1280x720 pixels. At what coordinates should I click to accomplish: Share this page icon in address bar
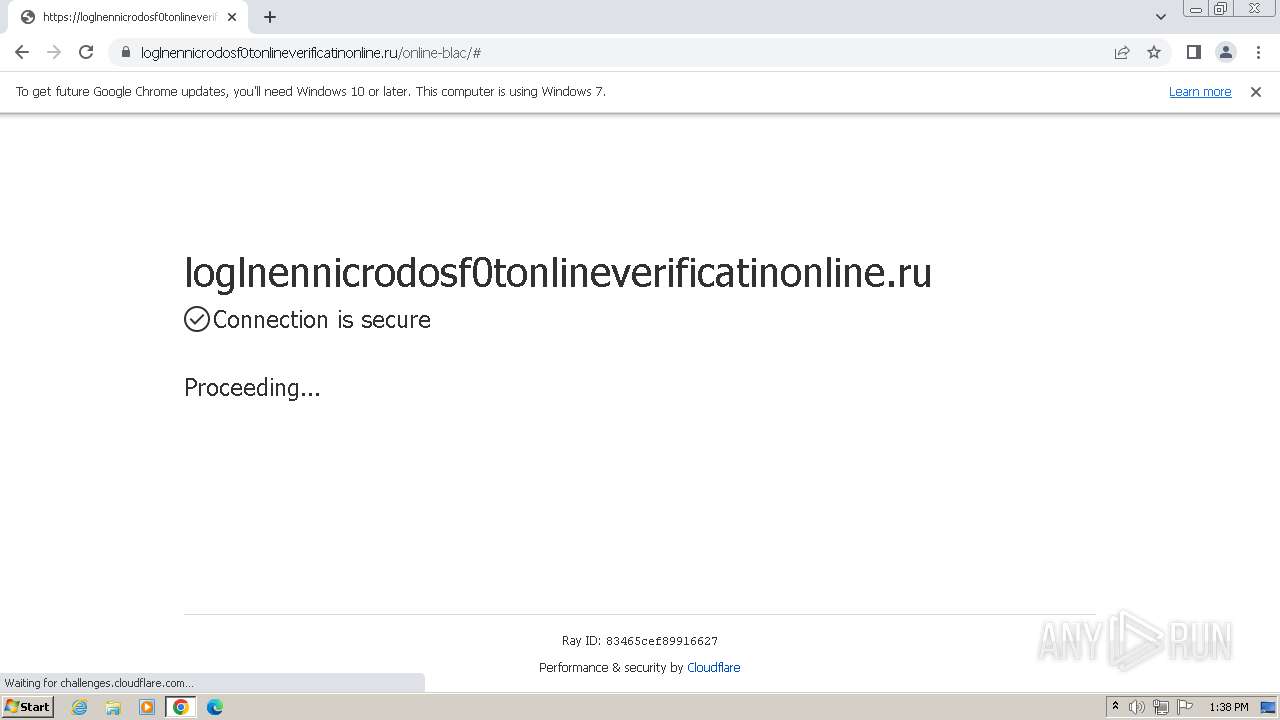click(x=1122, y=52)
